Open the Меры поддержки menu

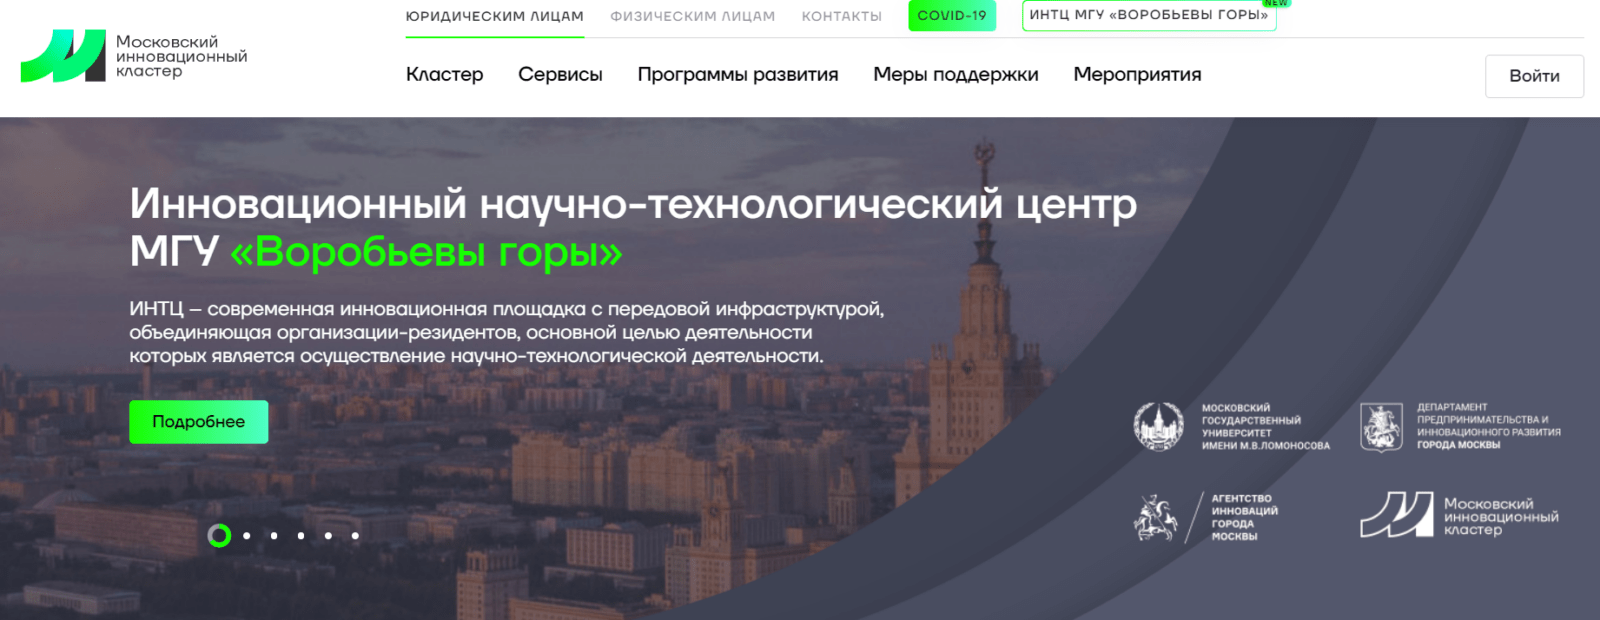(956, 74)
